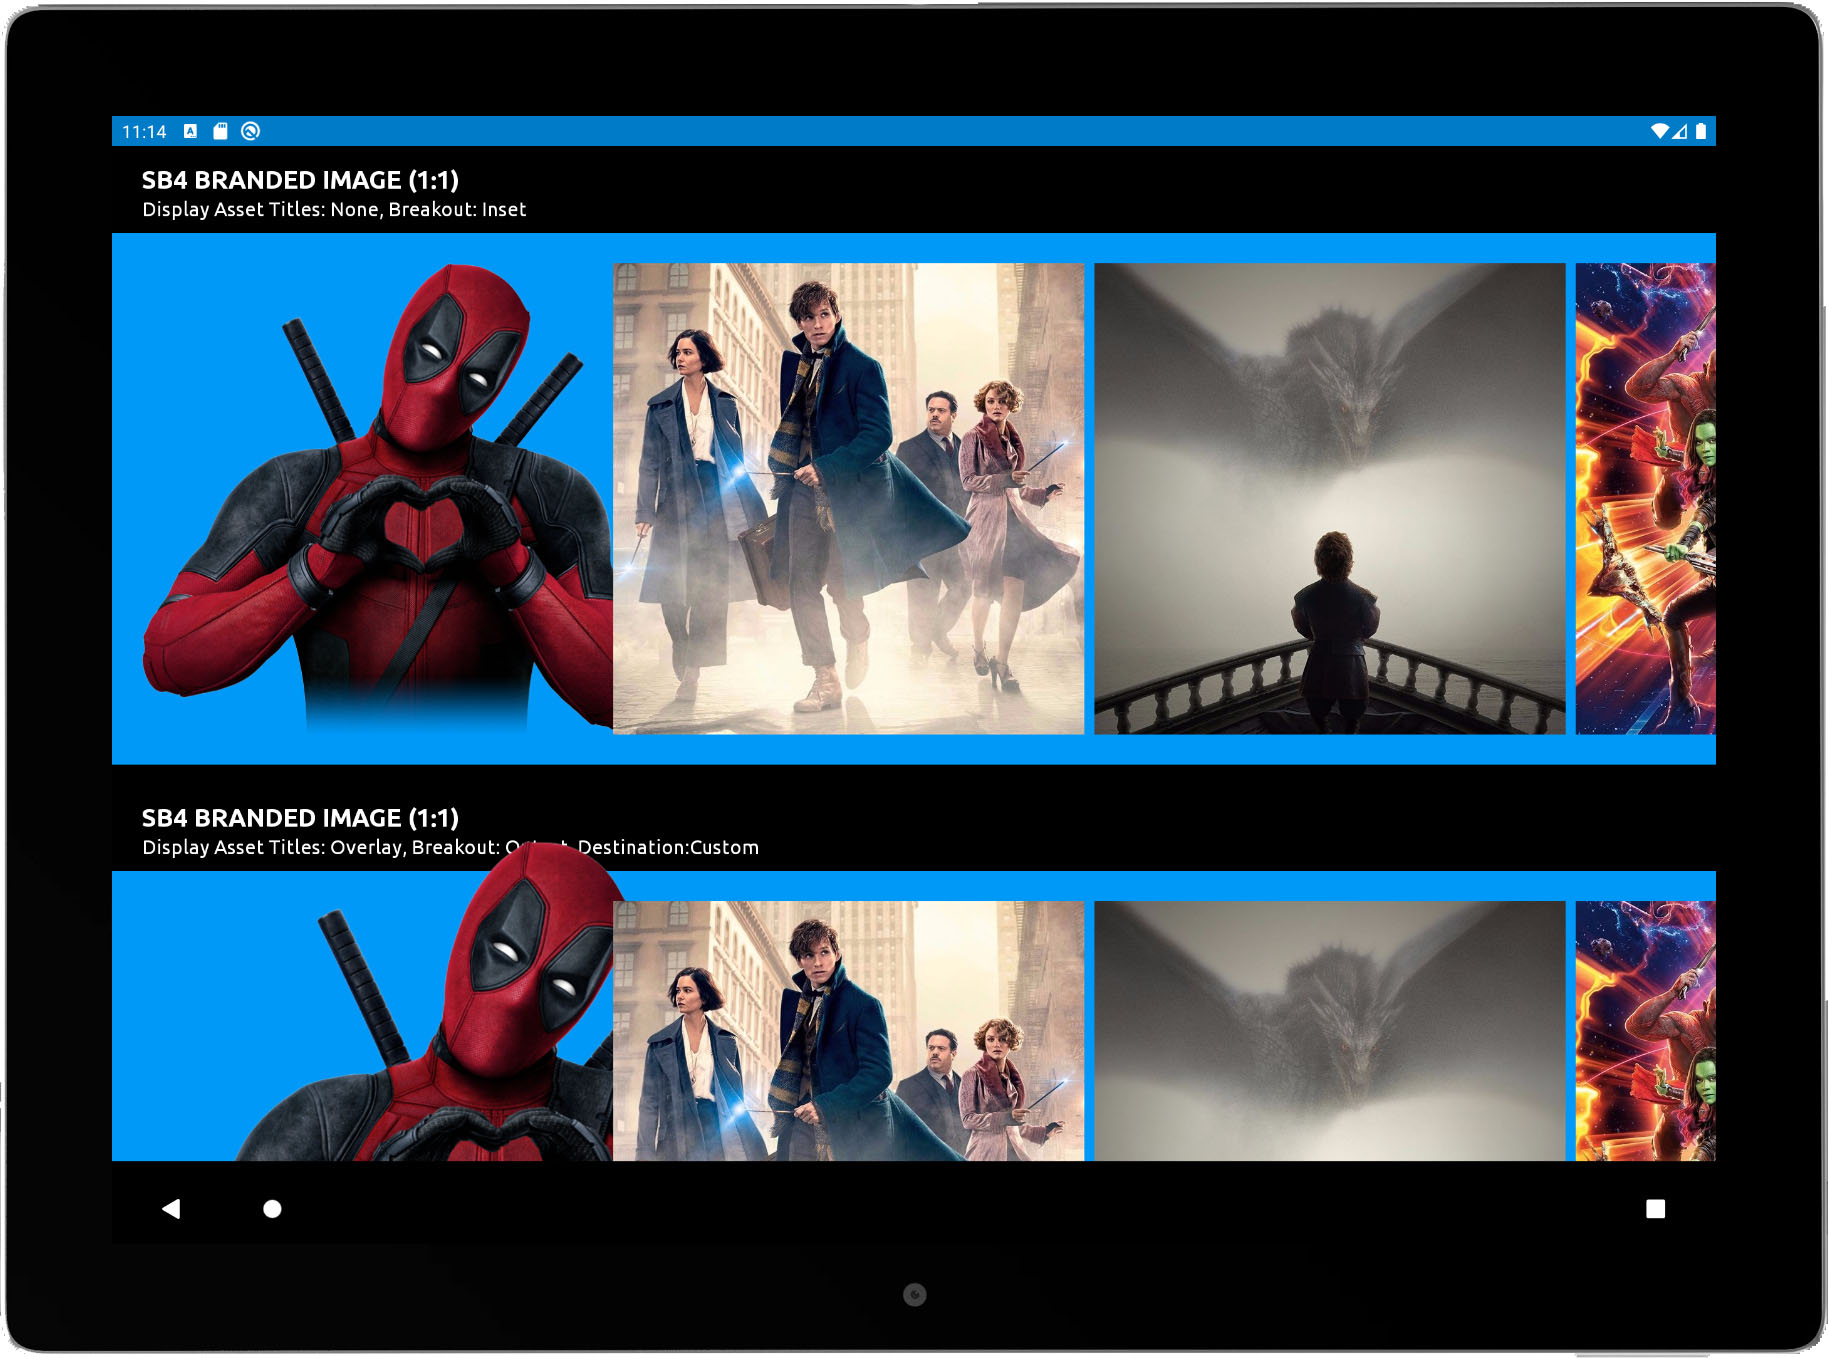Tap the Android back navigation button

pyautogui.click(x=171, y=1209)
